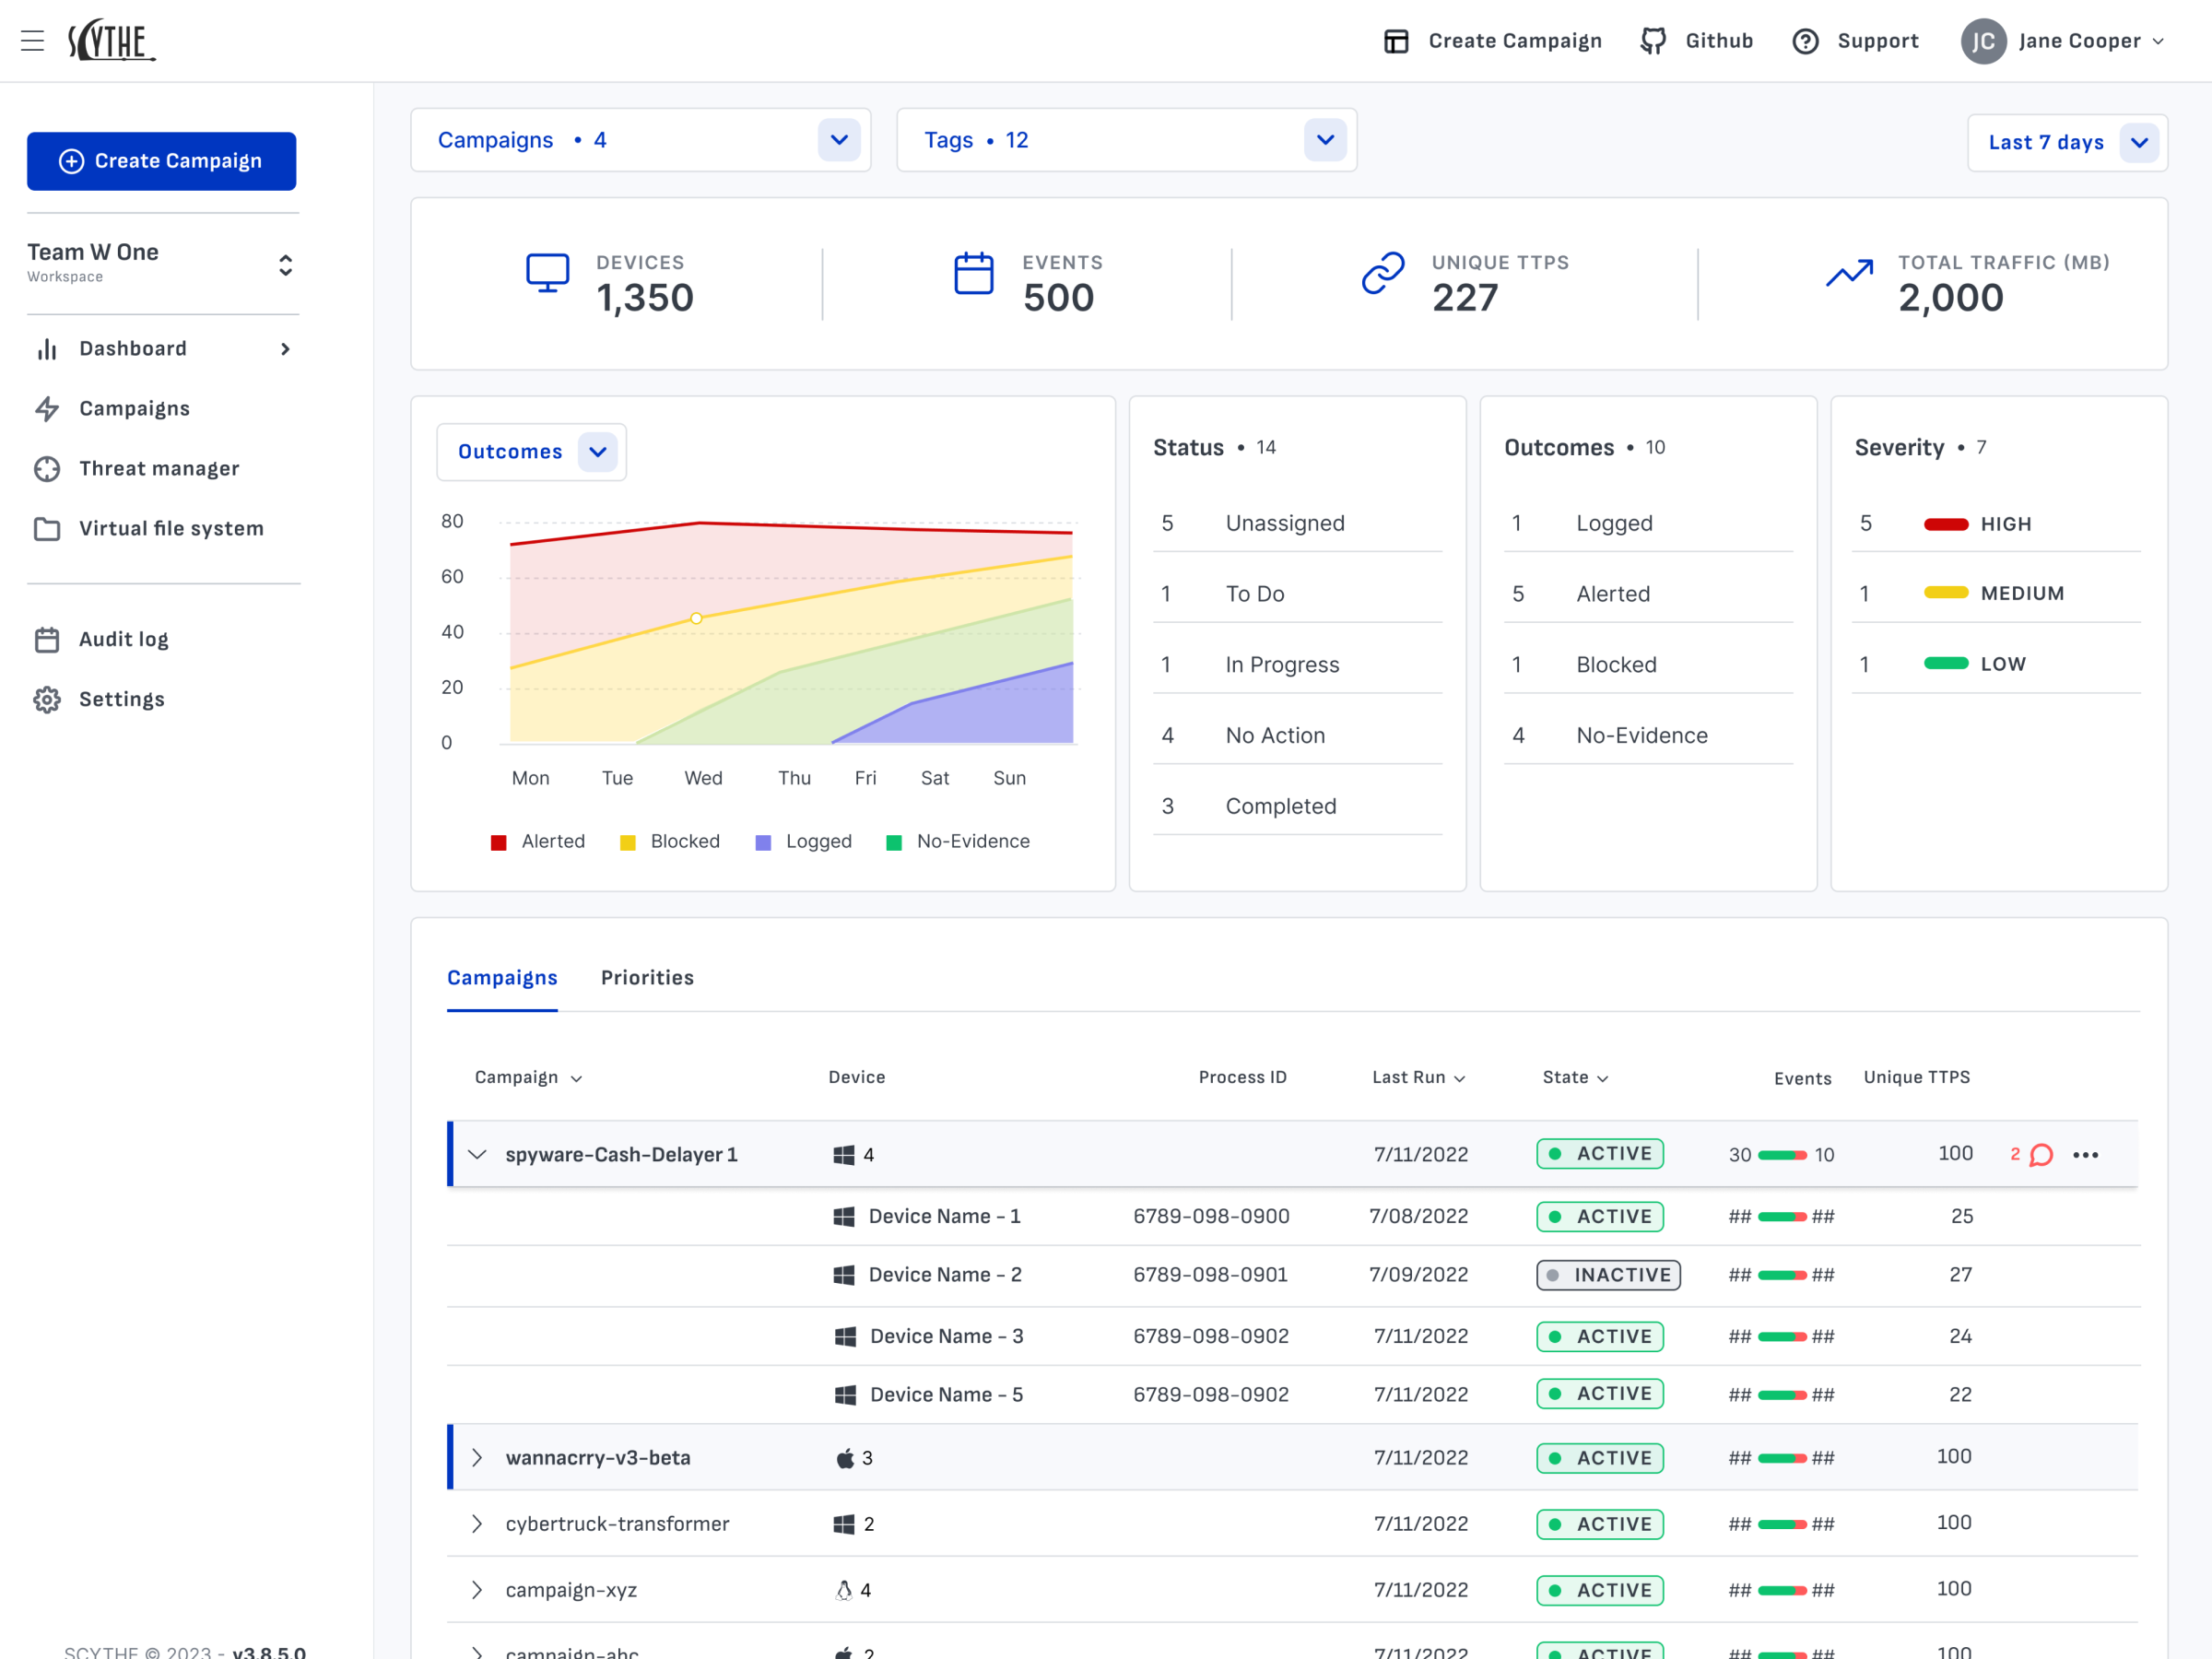This screenshot has height=1659, width=2212.
Task: Open Dashboard in sidebar menu
Action: 133,348
